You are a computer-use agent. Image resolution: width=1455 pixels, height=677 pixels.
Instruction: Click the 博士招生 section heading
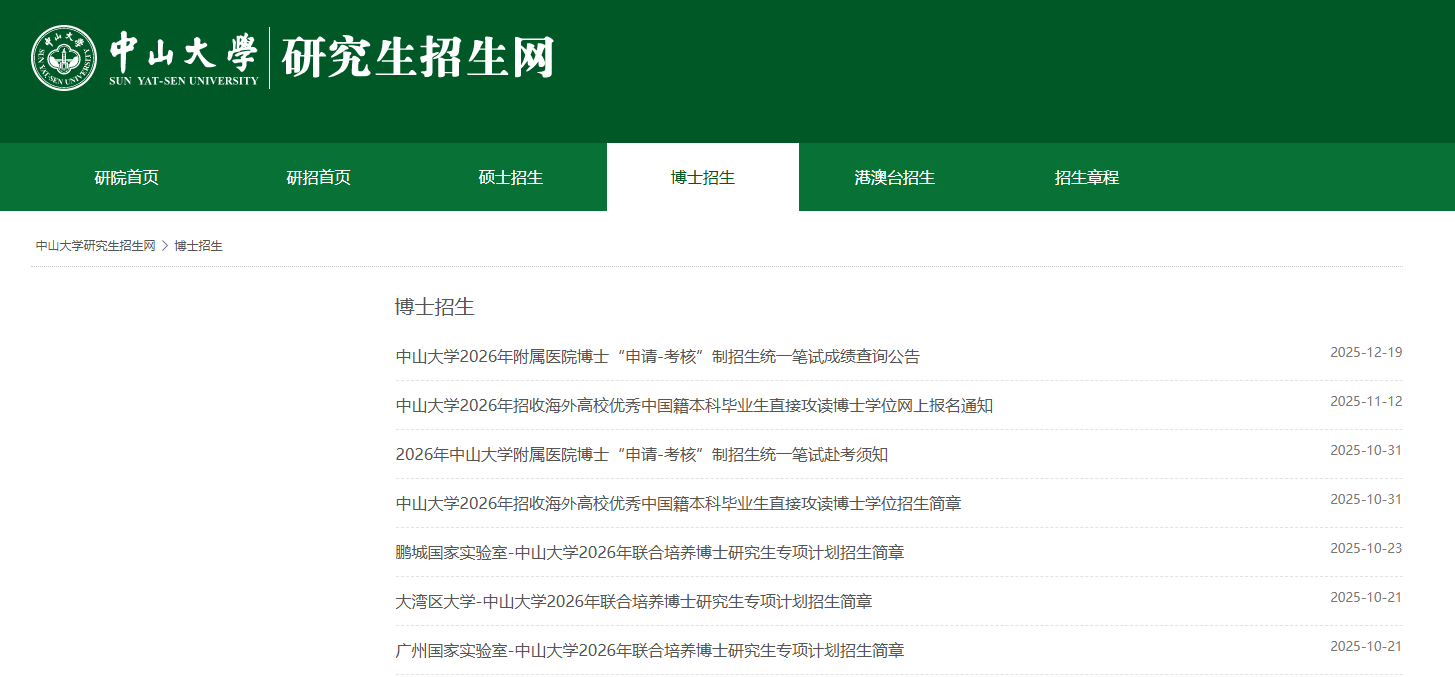point(435,307)
